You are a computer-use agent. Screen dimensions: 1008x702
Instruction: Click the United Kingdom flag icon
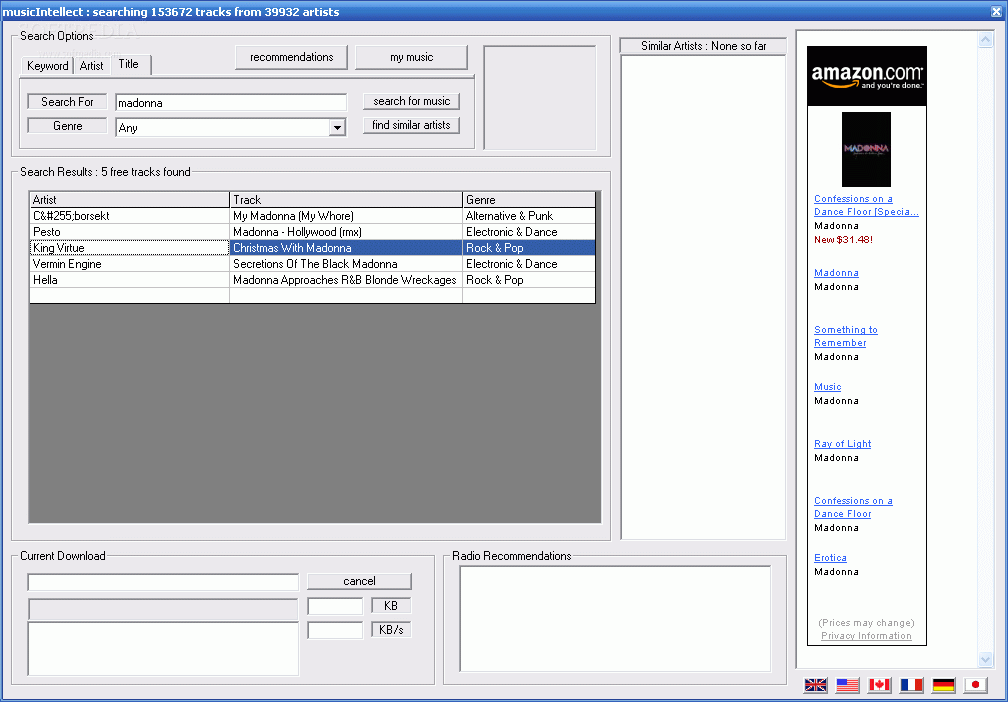815,685
